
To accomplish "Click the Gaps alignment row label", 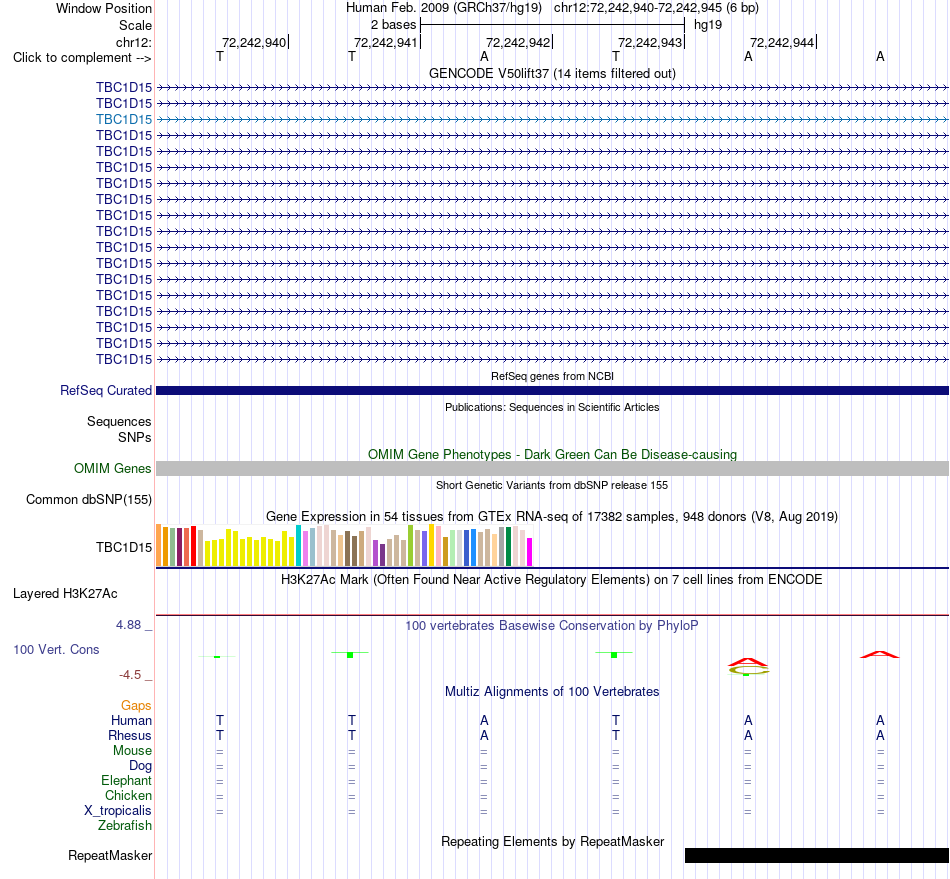I will pos(136,705).
